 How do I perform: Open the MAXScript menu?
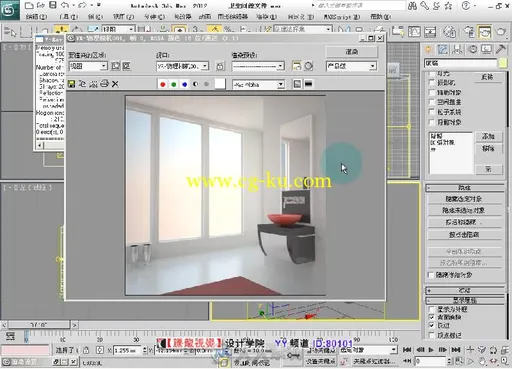coord(342,17)
